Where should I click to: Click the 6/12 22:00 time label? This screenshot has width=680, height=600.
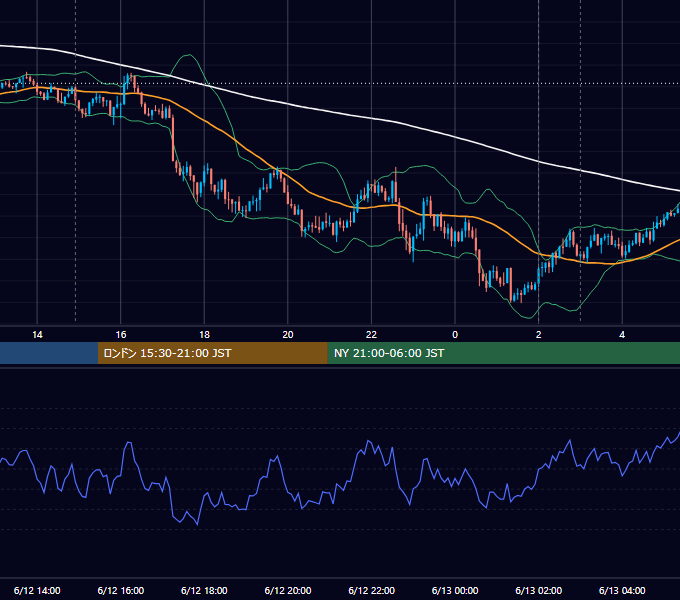371,590
